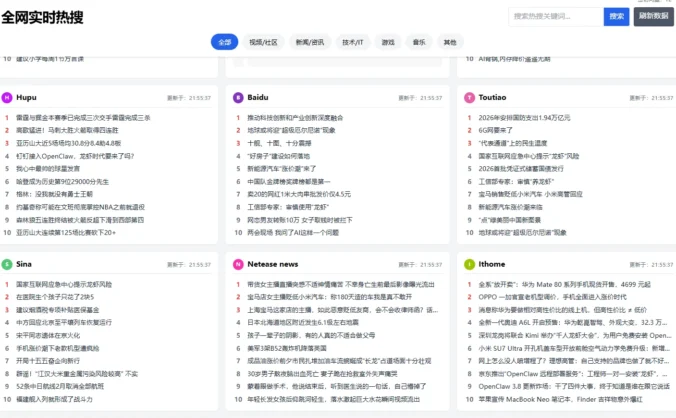
Task: Open Ithome item 京东推出"OpenClaw 远程部署服务"
Action: (x=573, y=374)
